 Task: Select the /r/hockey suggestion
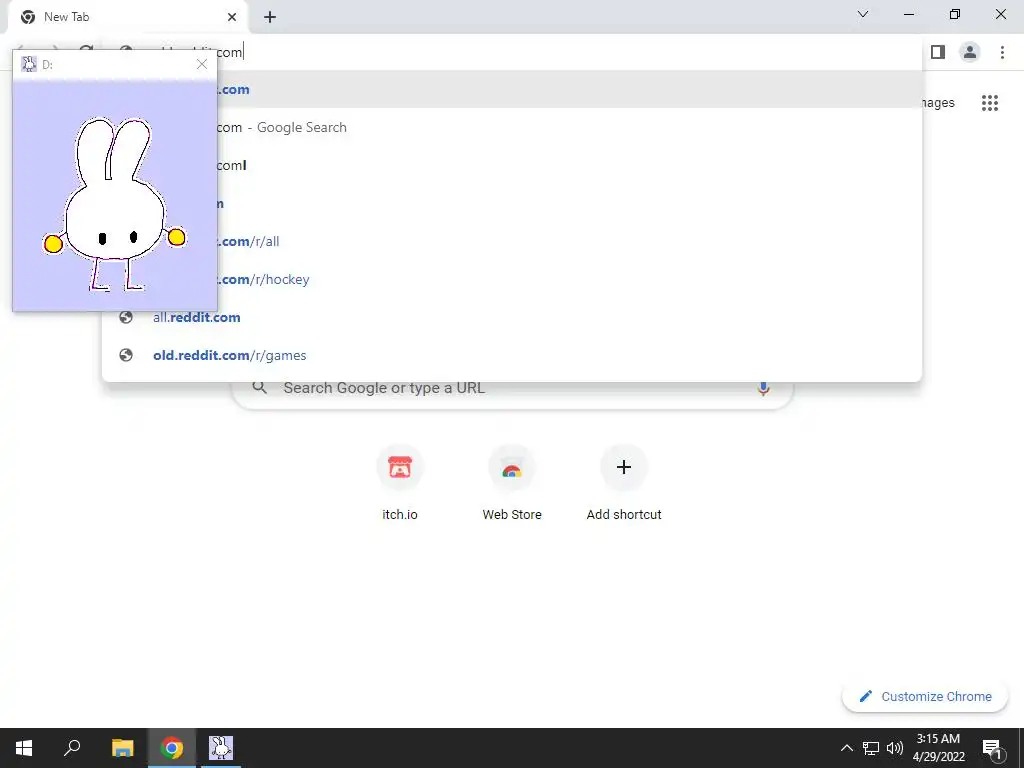512,280
